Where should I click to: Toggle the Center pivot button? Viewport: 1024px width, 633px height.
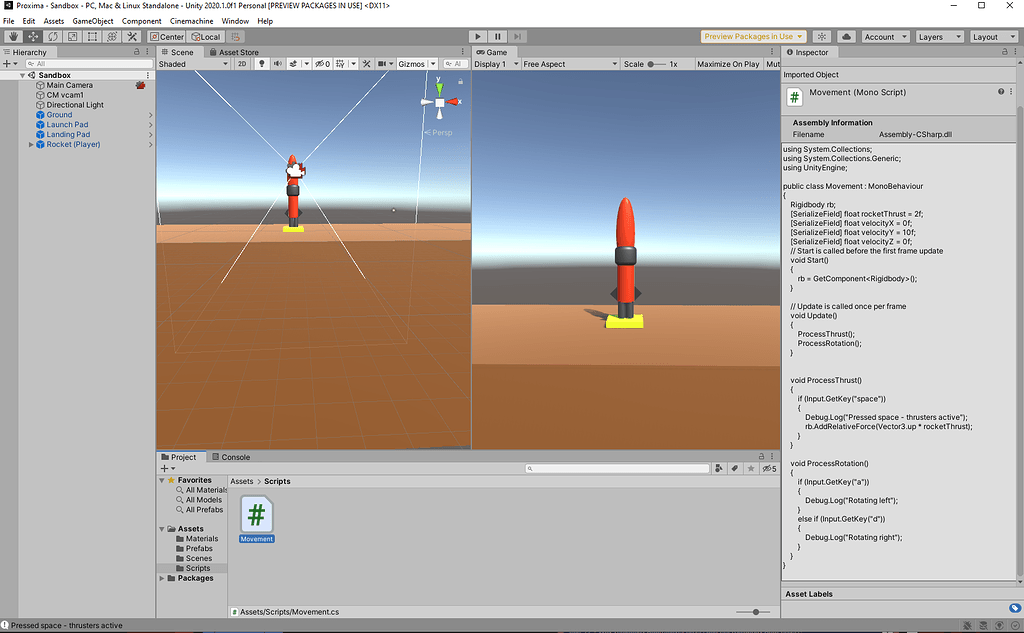pos(167,37)
